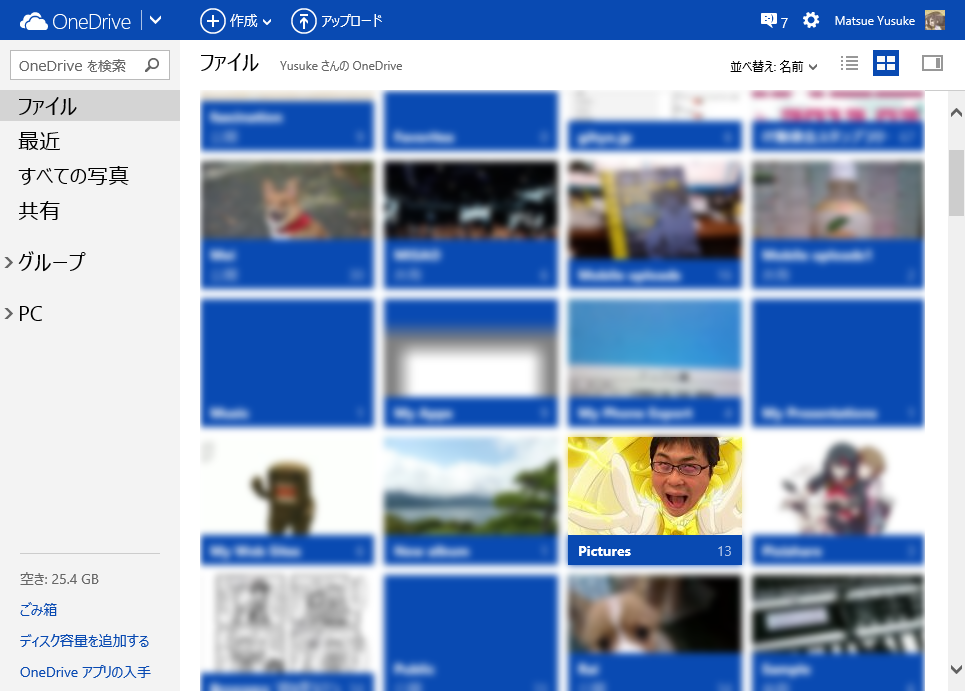Expand the グループ section

coord(9,263)
